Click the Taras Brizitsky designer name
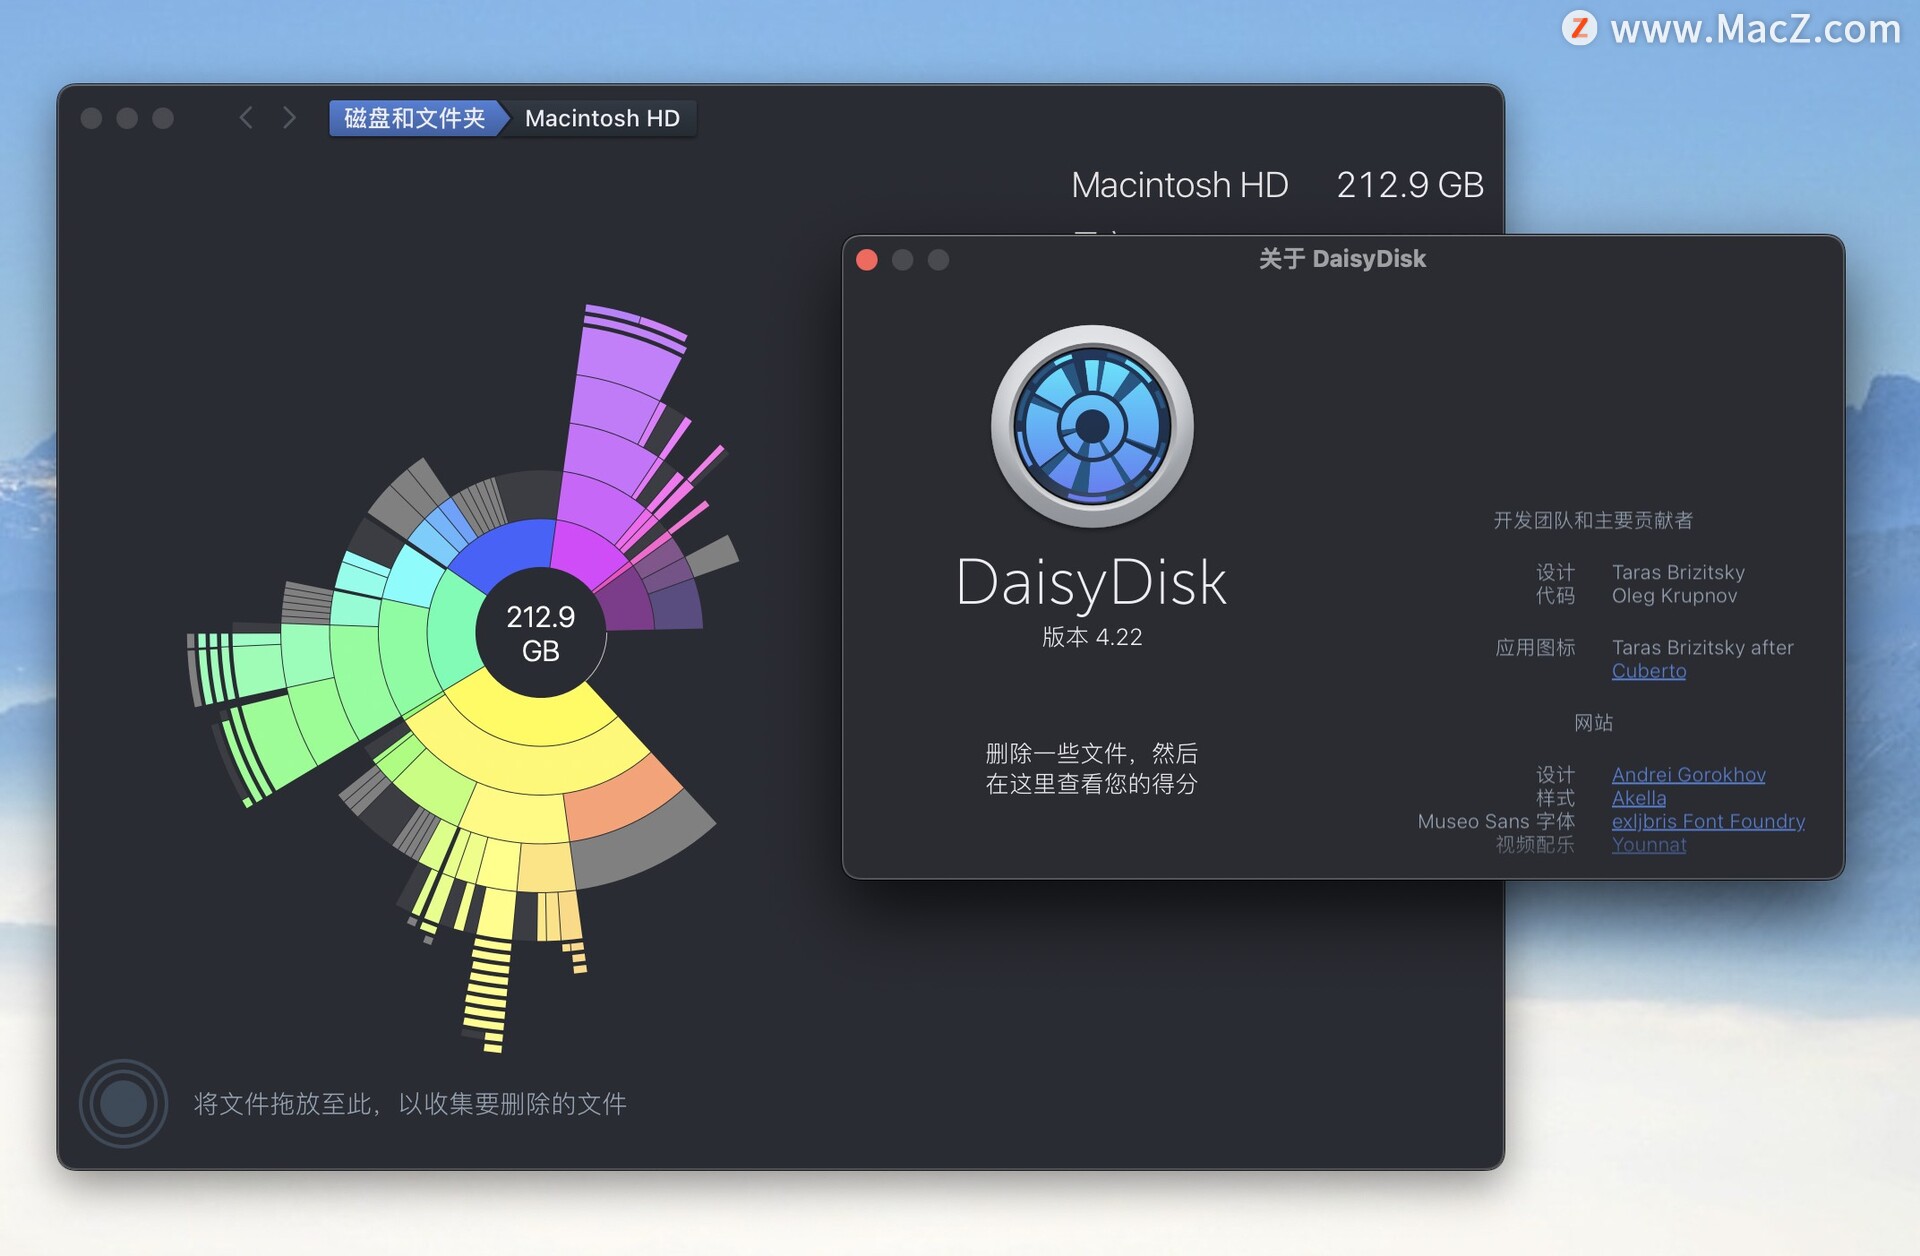 [1678, 572]
